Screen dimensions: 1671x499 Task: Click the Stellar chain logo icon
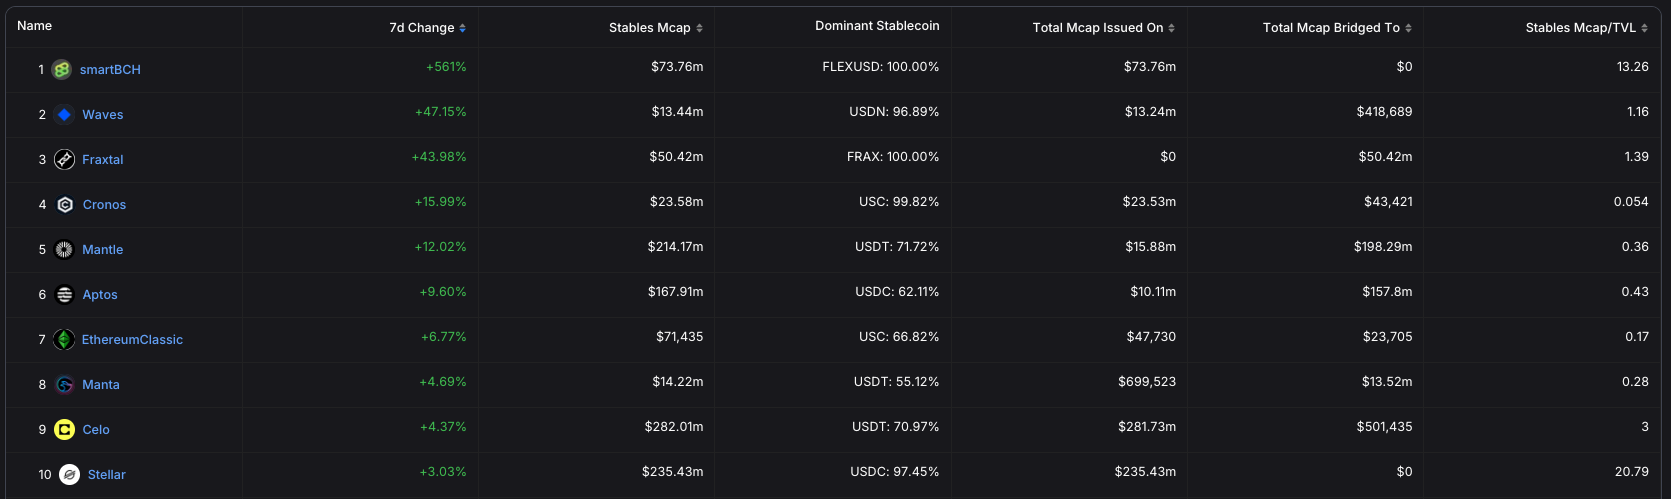[69, 475]
